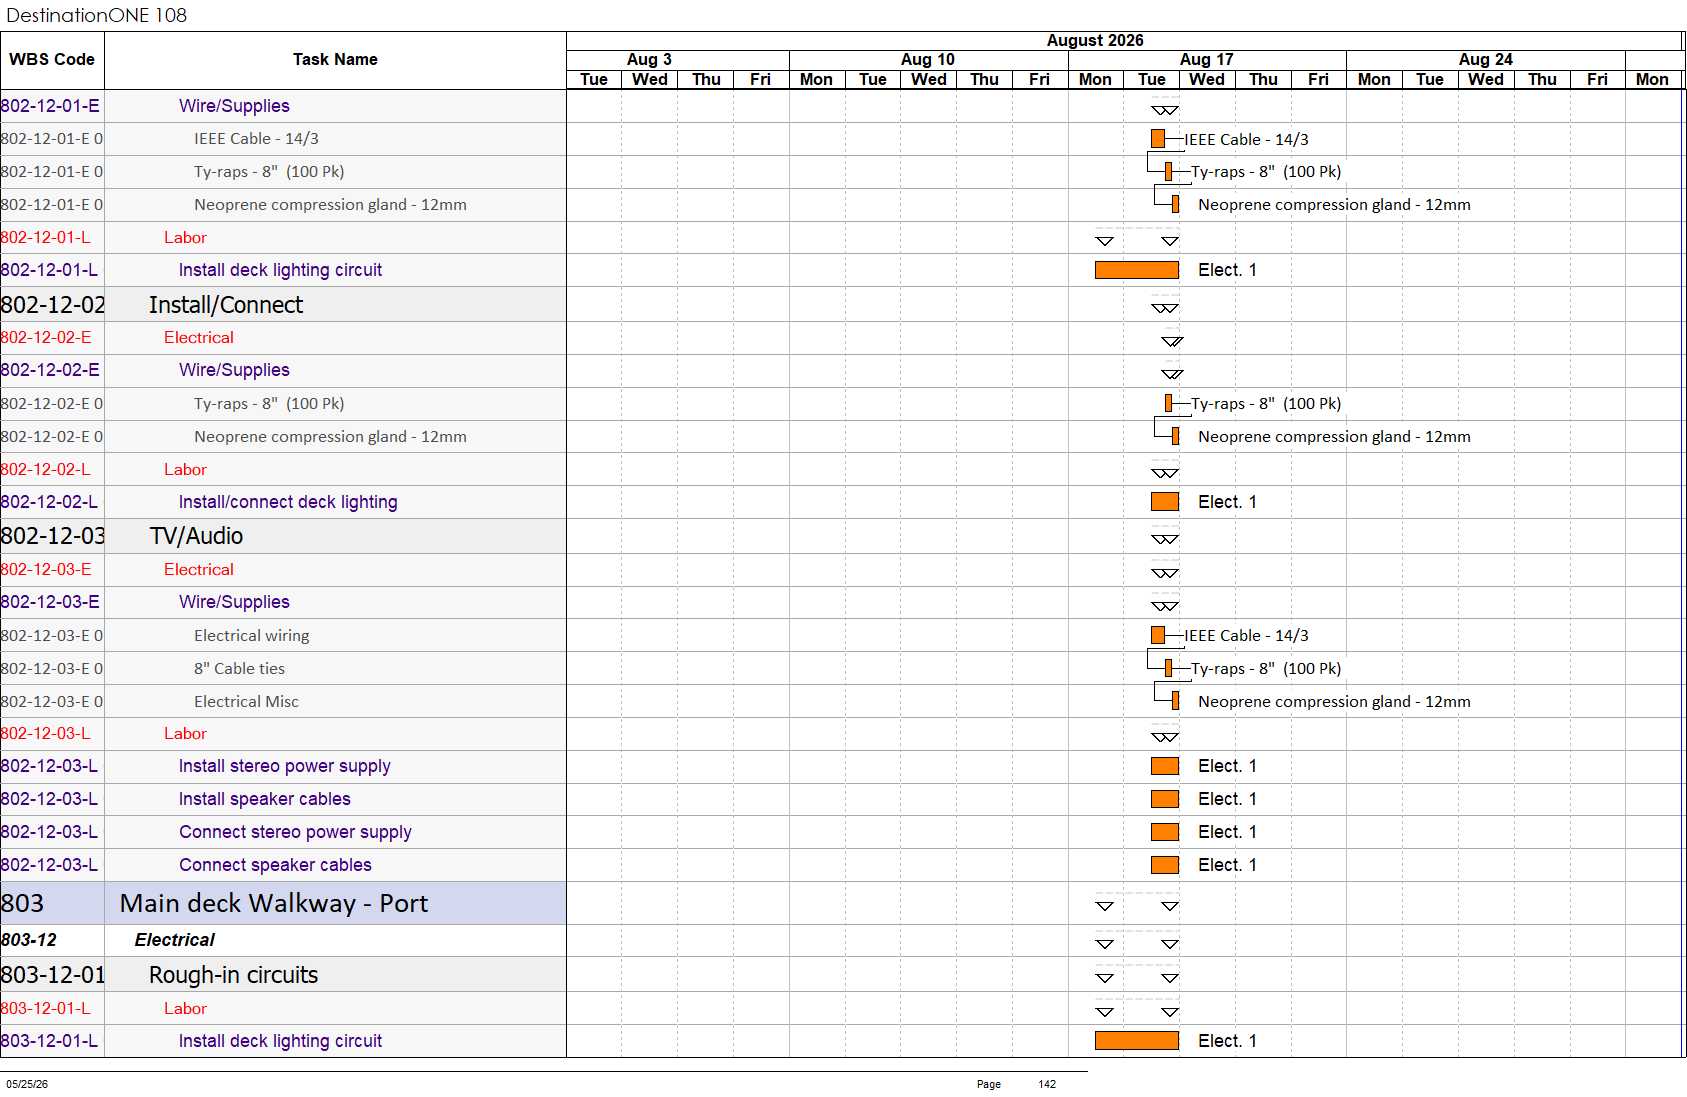1687x1097 pixels.
Task: Click WBS code 802-12-02
Action: click(x=53, y=305)
